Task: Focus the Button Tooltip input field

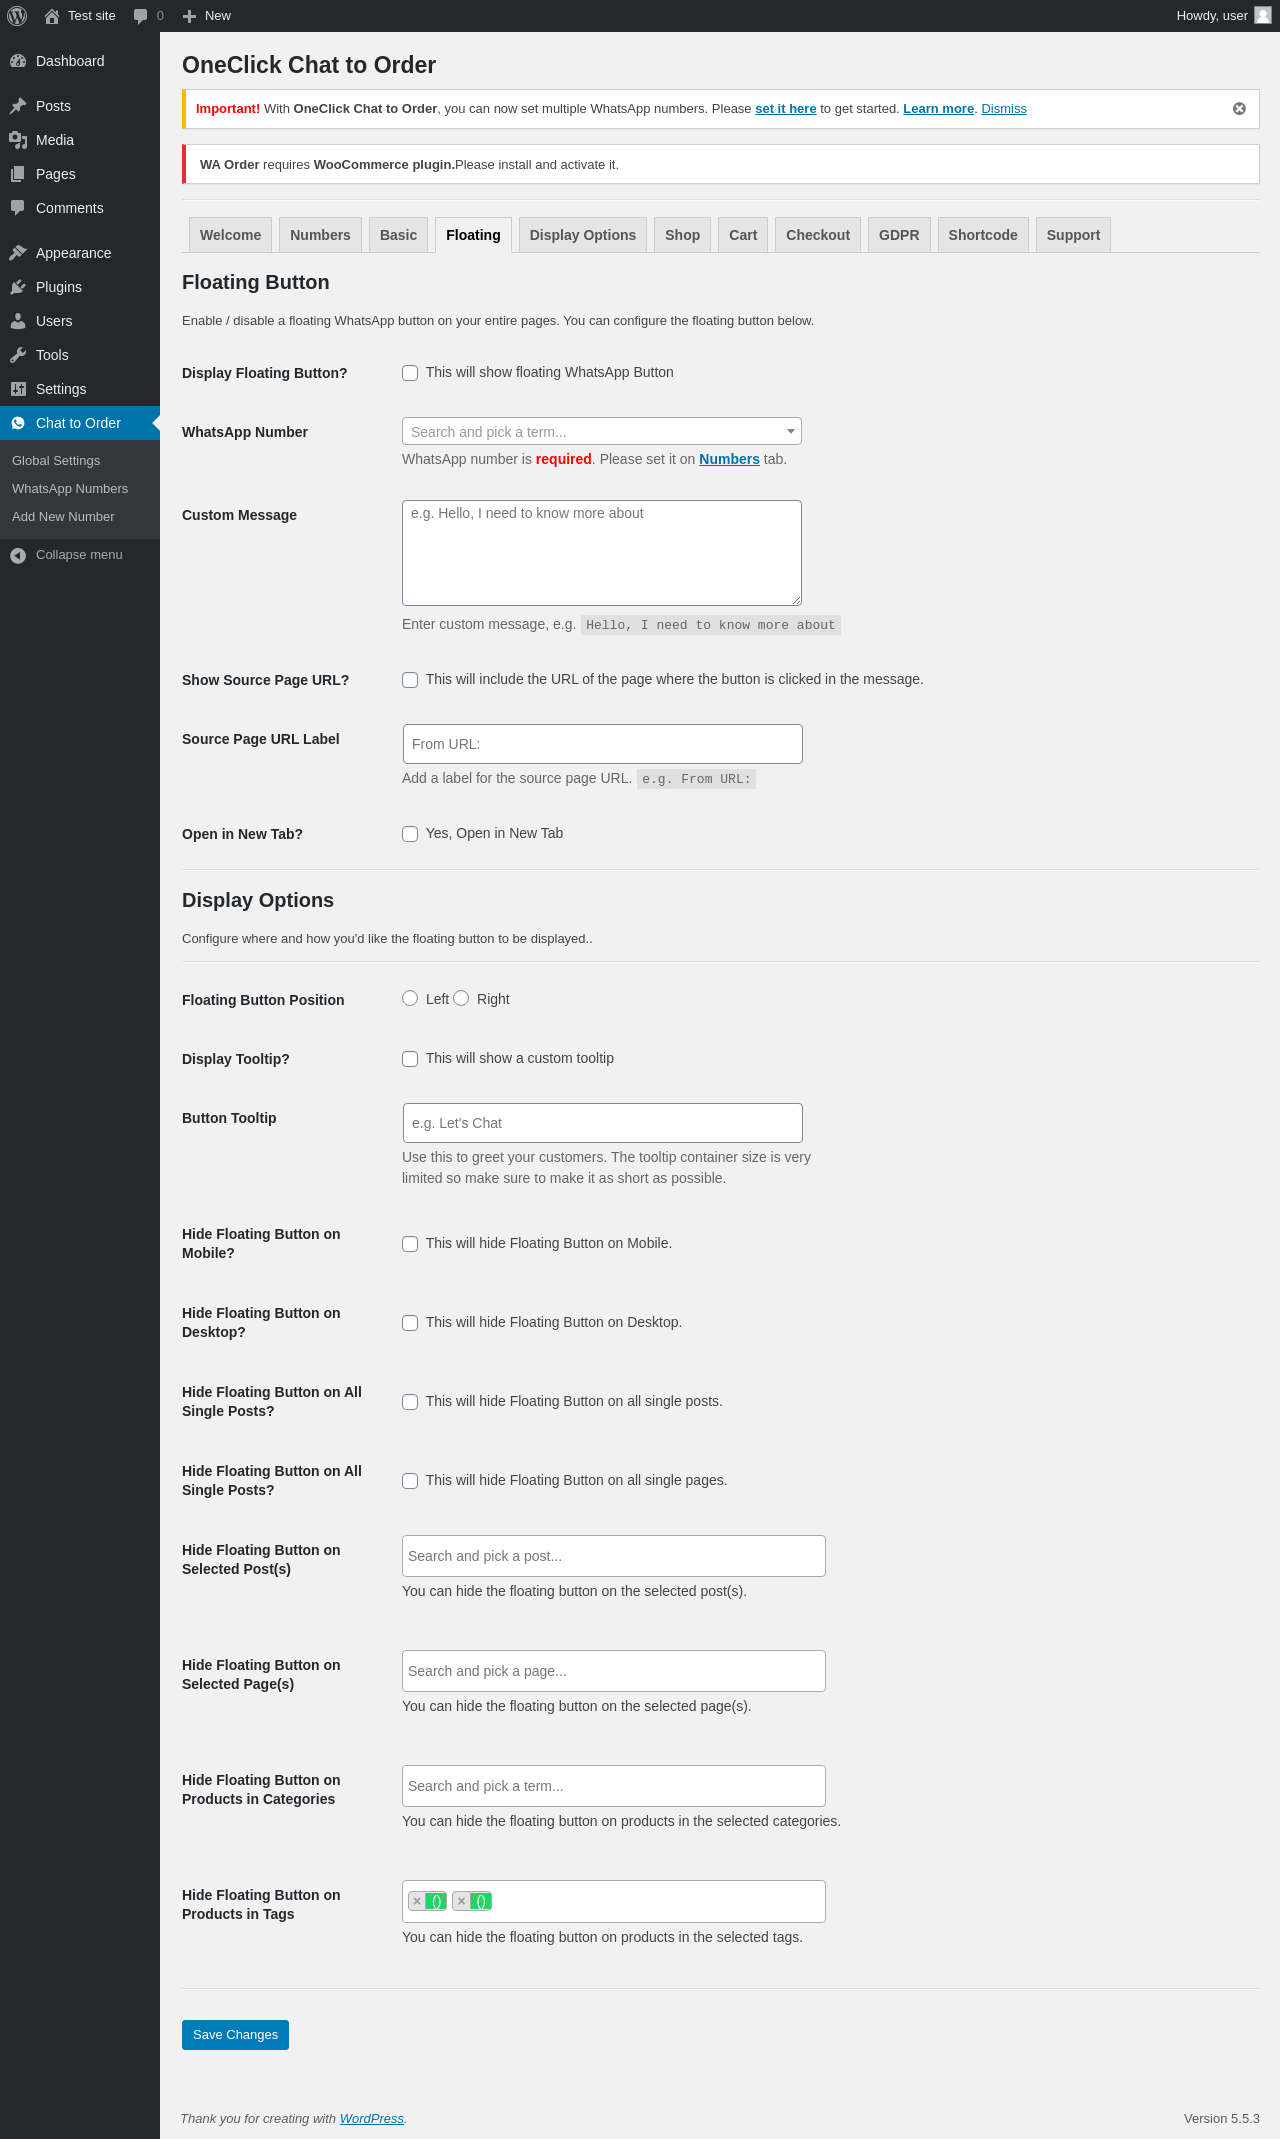Action: (603, 1123)
